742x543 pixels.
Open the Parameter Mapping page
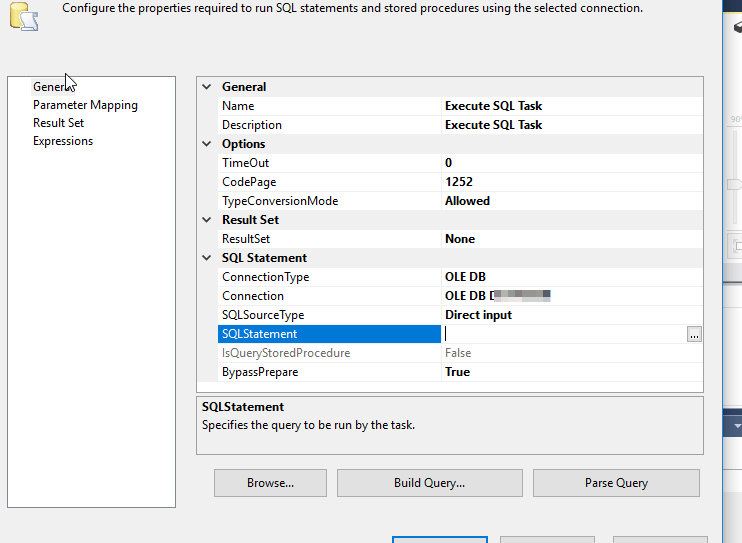[x=85, y=105]
